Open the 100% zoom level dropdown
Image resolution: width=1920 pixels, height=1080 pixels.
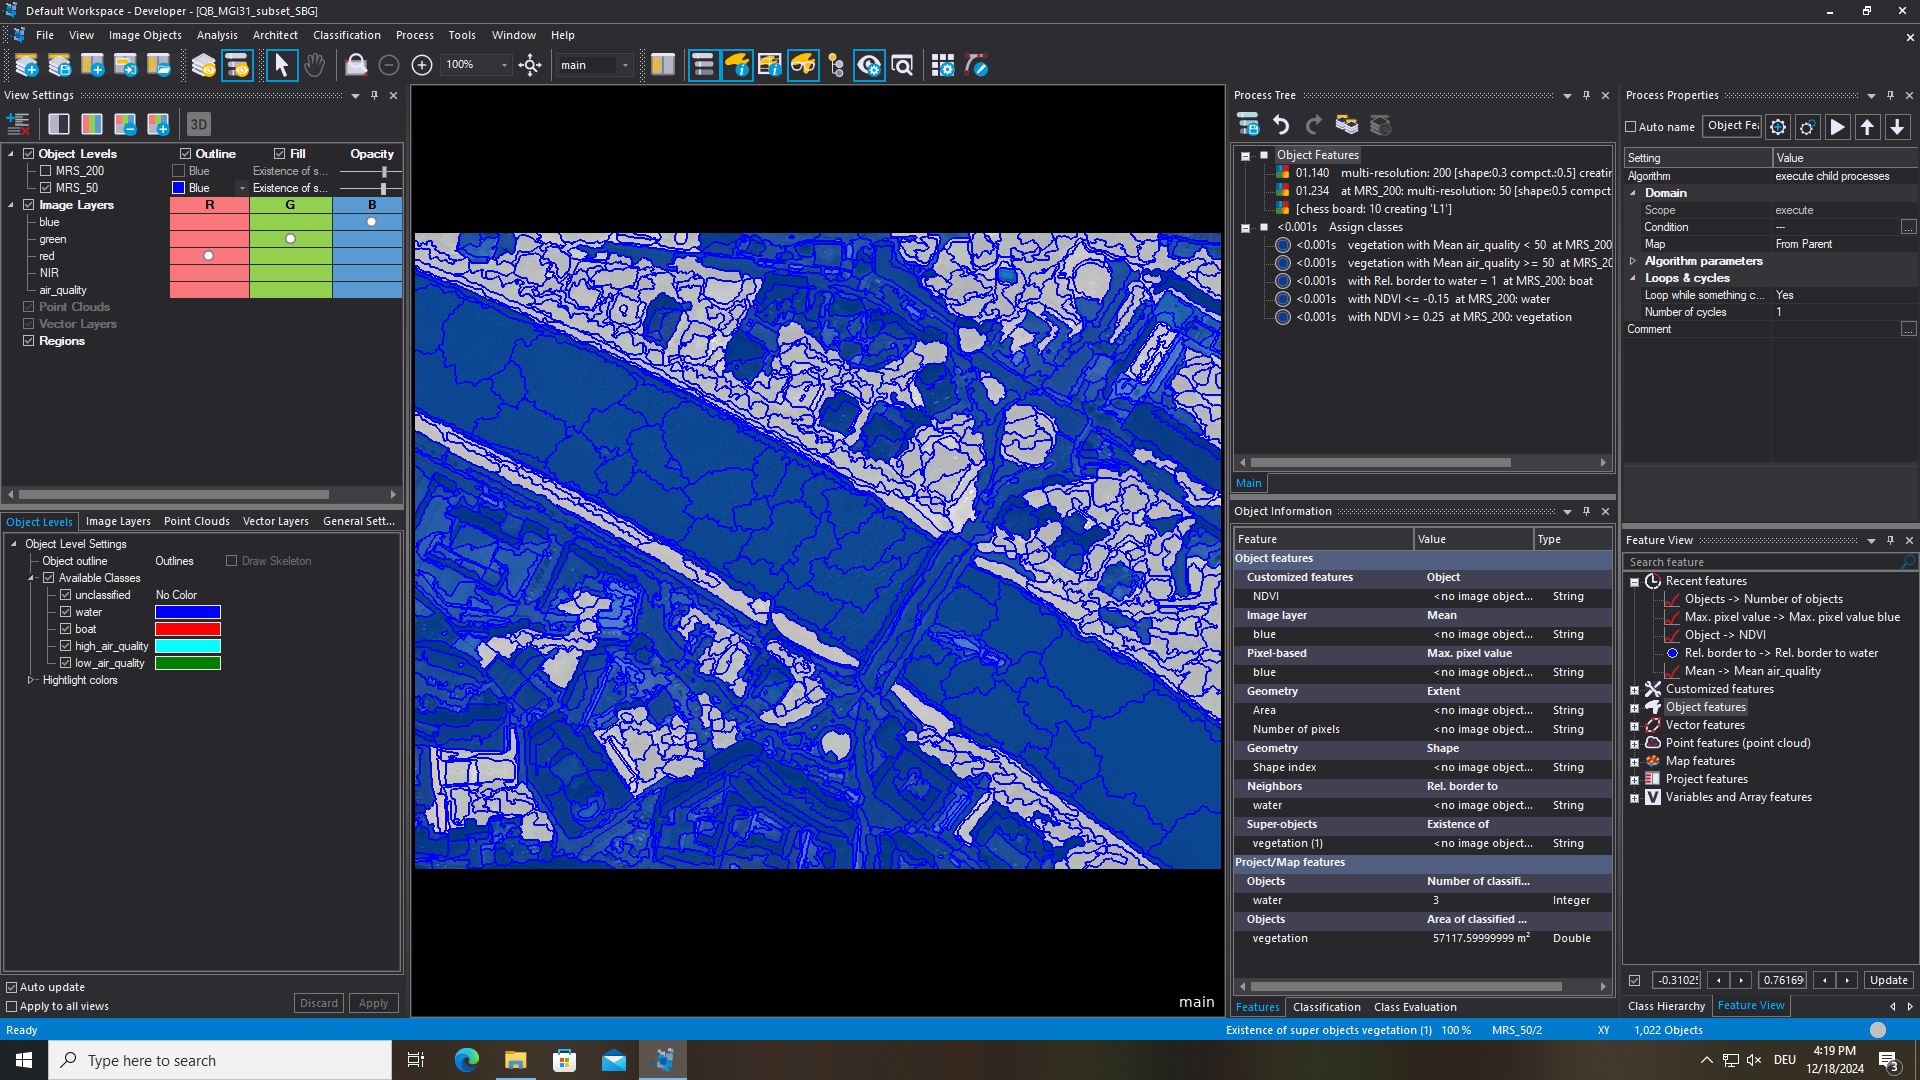[x=504, y=66]
